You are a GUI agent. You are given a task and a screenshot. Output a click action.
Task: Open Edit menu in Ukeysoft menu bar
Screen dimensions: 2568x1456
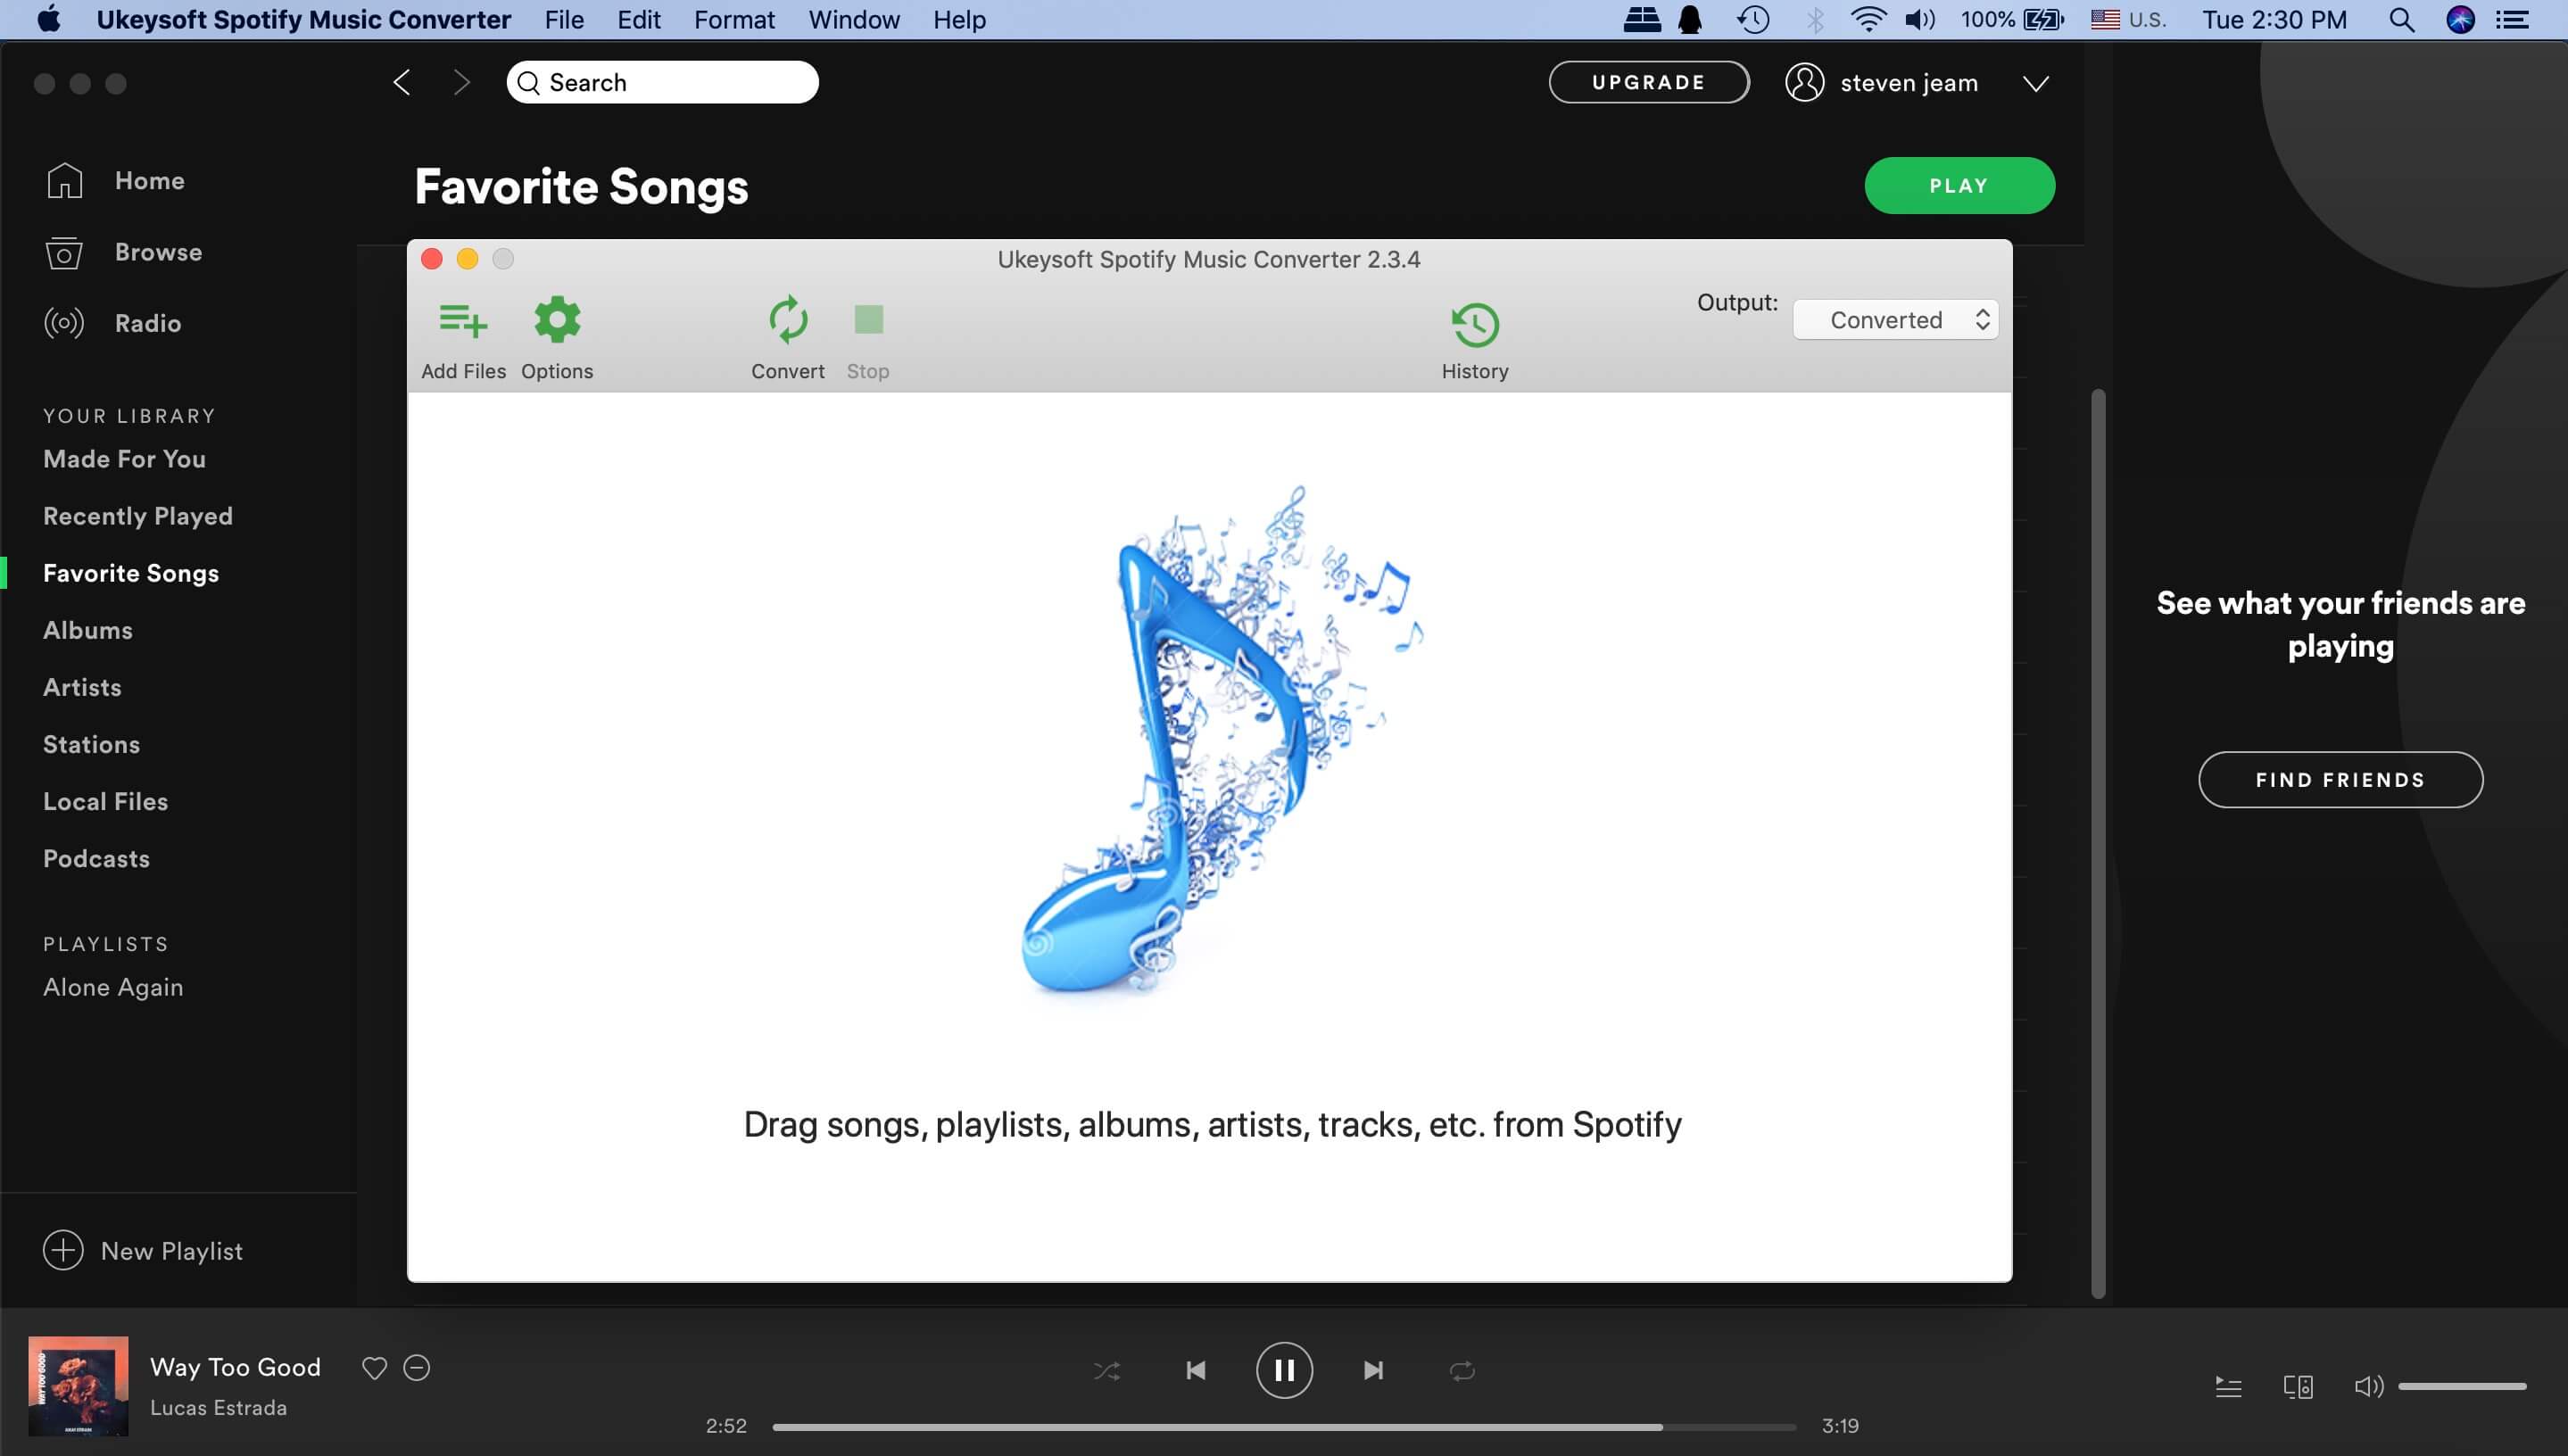[639, 18]
